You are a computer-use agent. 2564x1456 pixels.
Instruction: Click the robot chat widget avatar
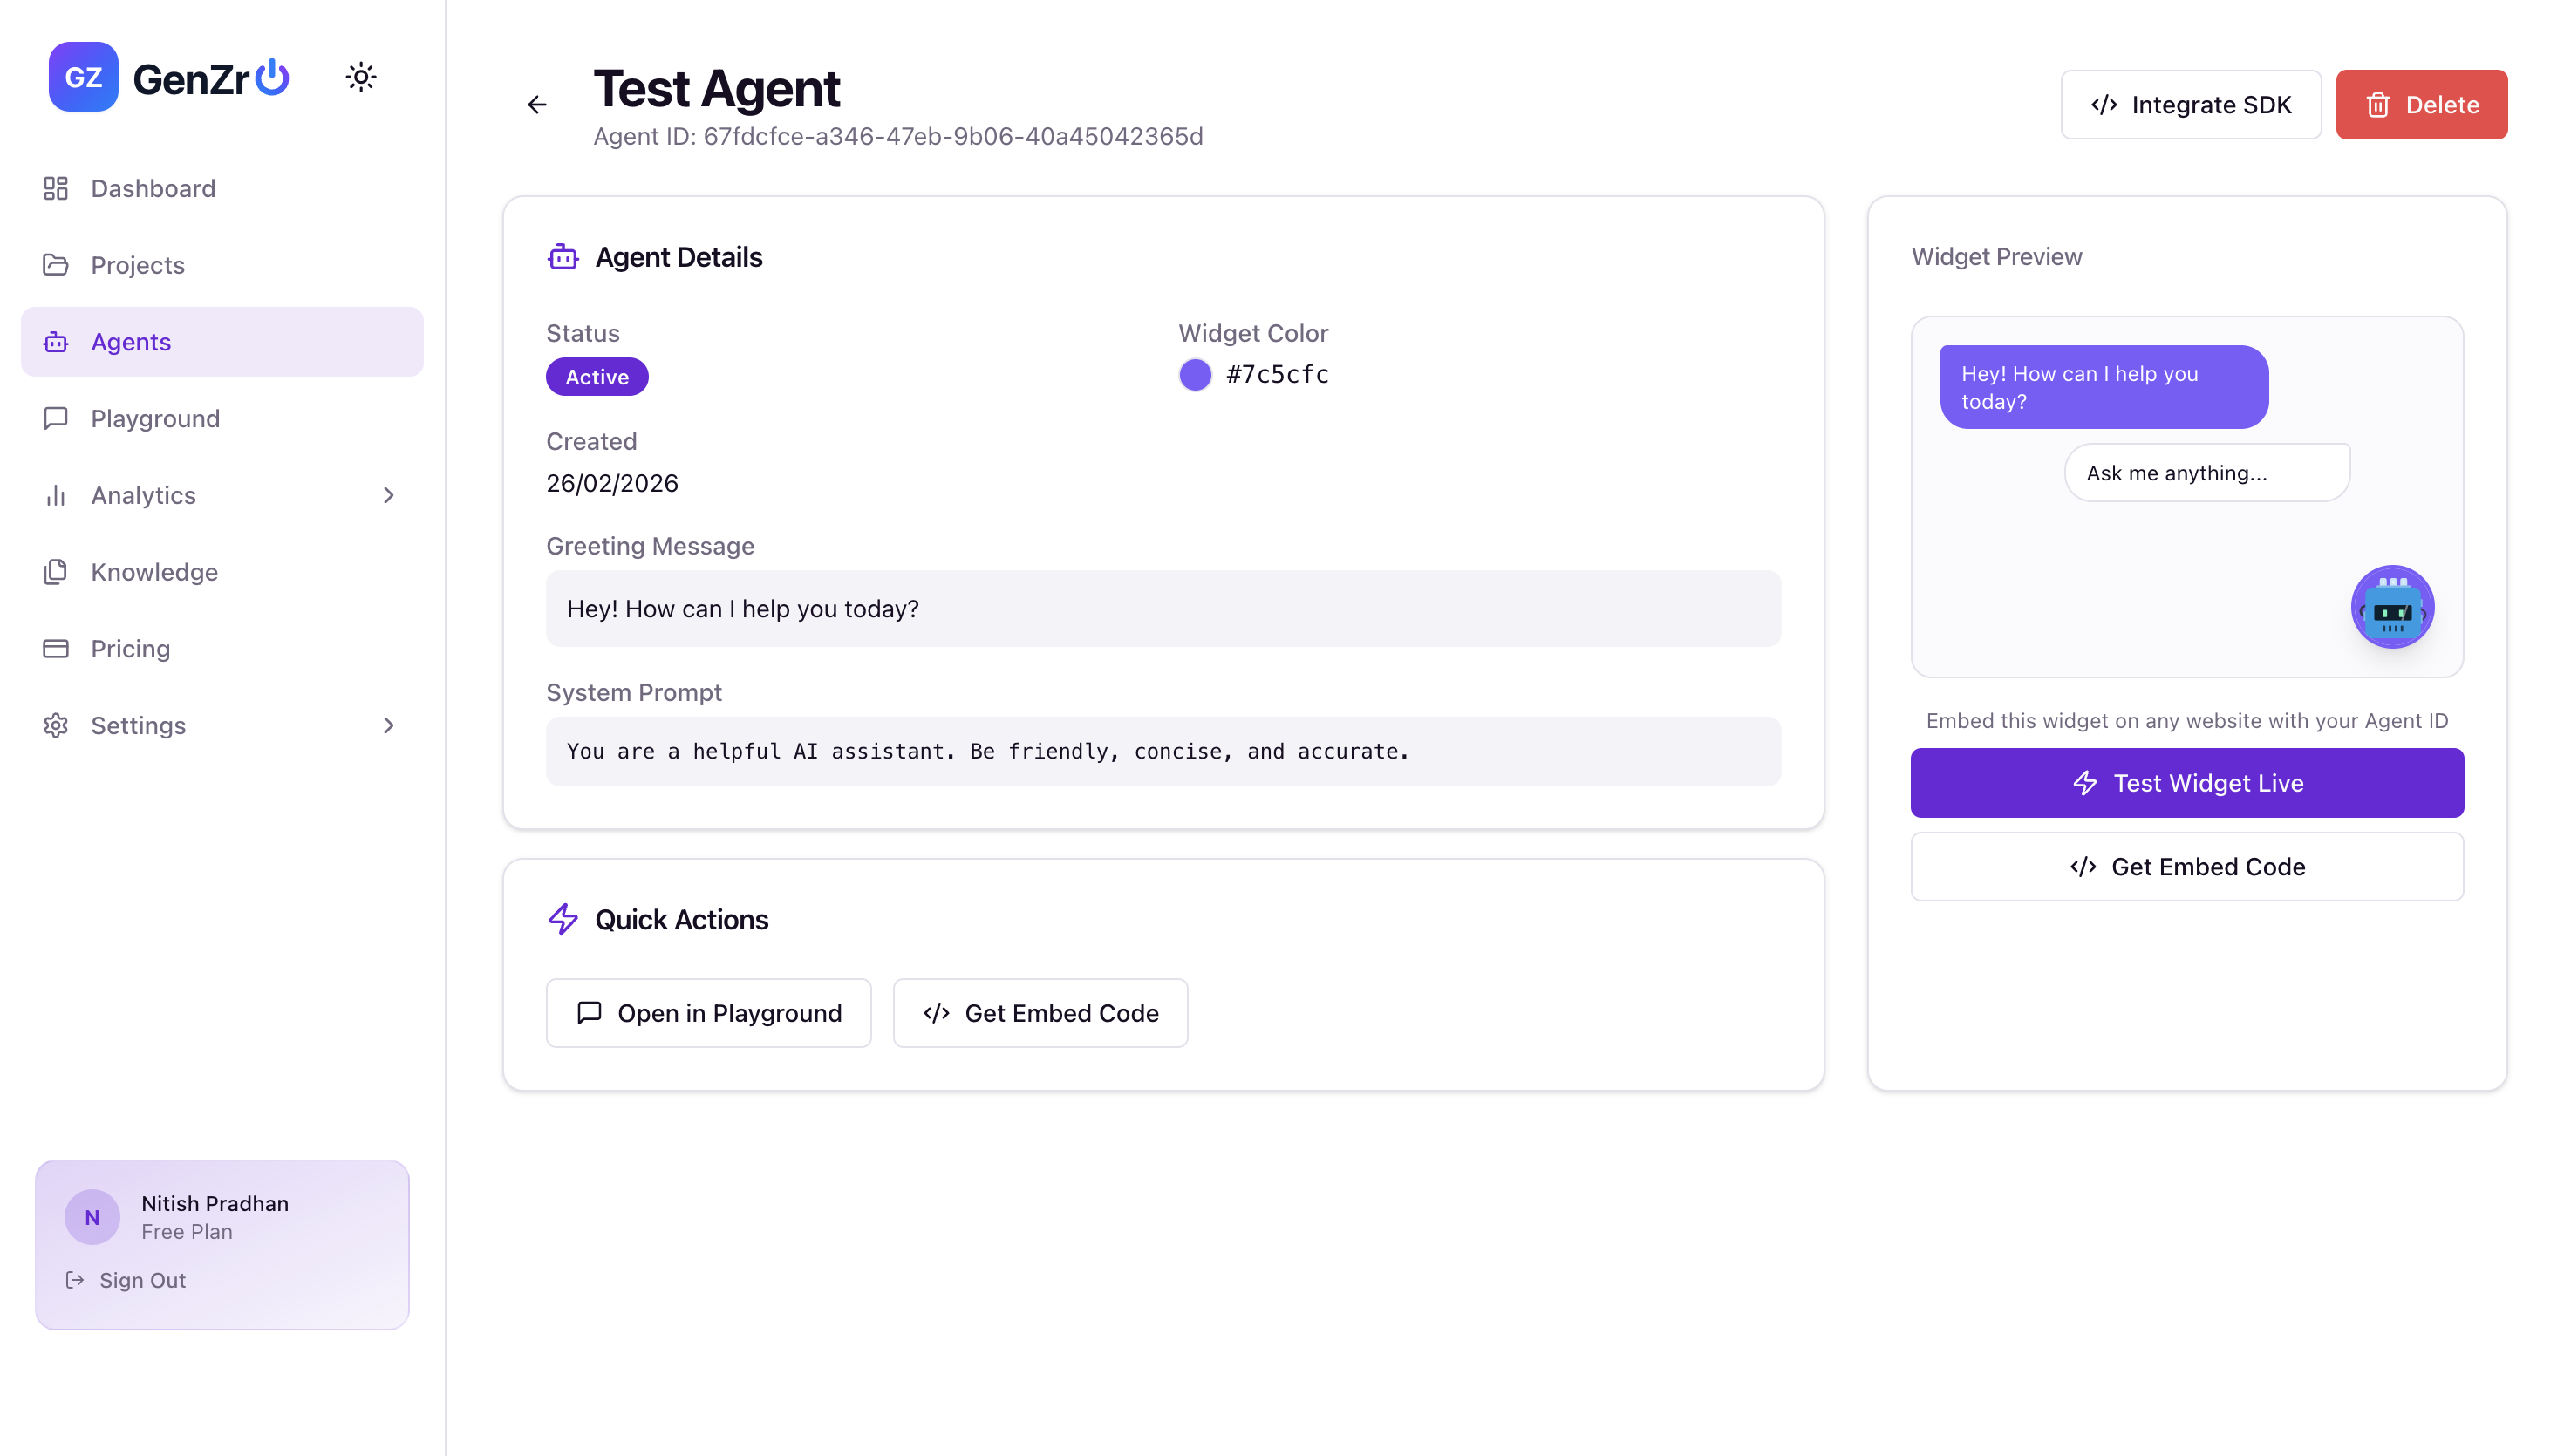pos(2392,607)
